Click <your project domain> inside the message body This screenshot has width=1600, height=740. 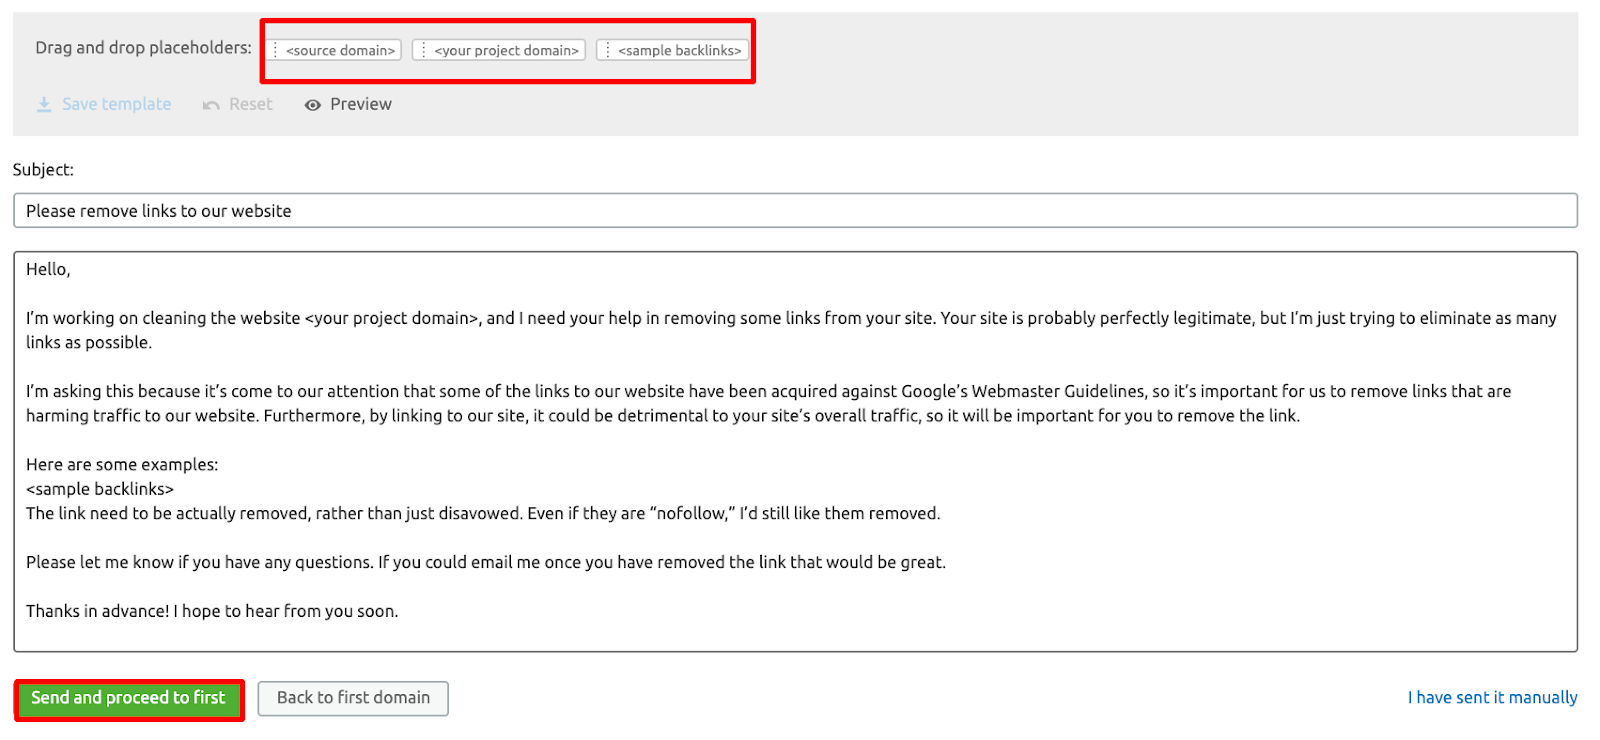tap(392, 318)
